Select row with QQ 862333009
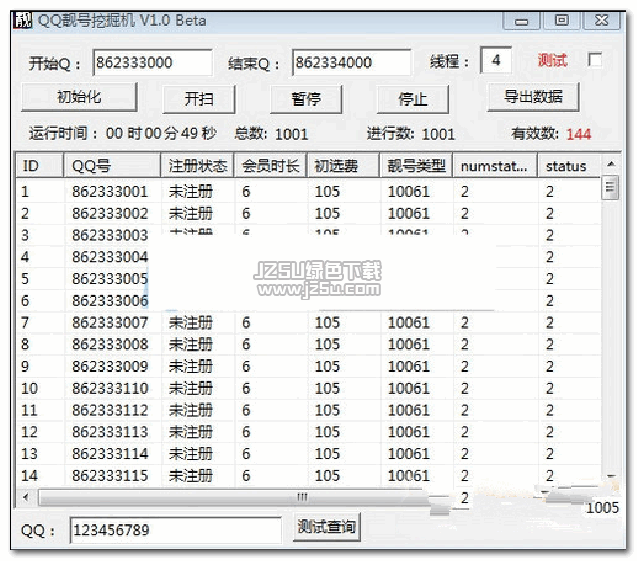 point(308,366)
